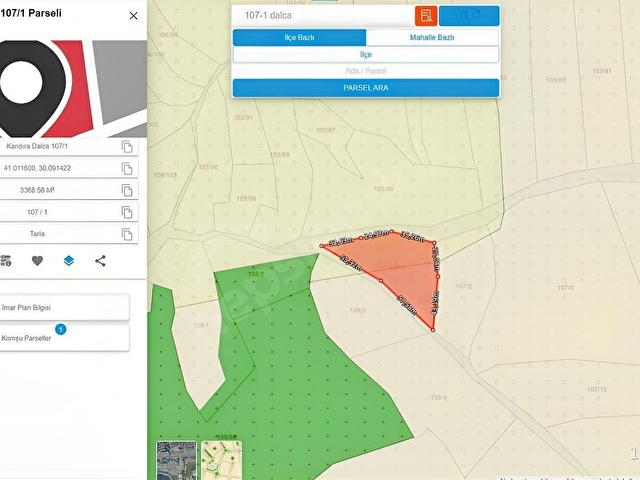This screenshot has height=480, width=640.
Task: Click the parcel location logo image
Action: point(73,89)
